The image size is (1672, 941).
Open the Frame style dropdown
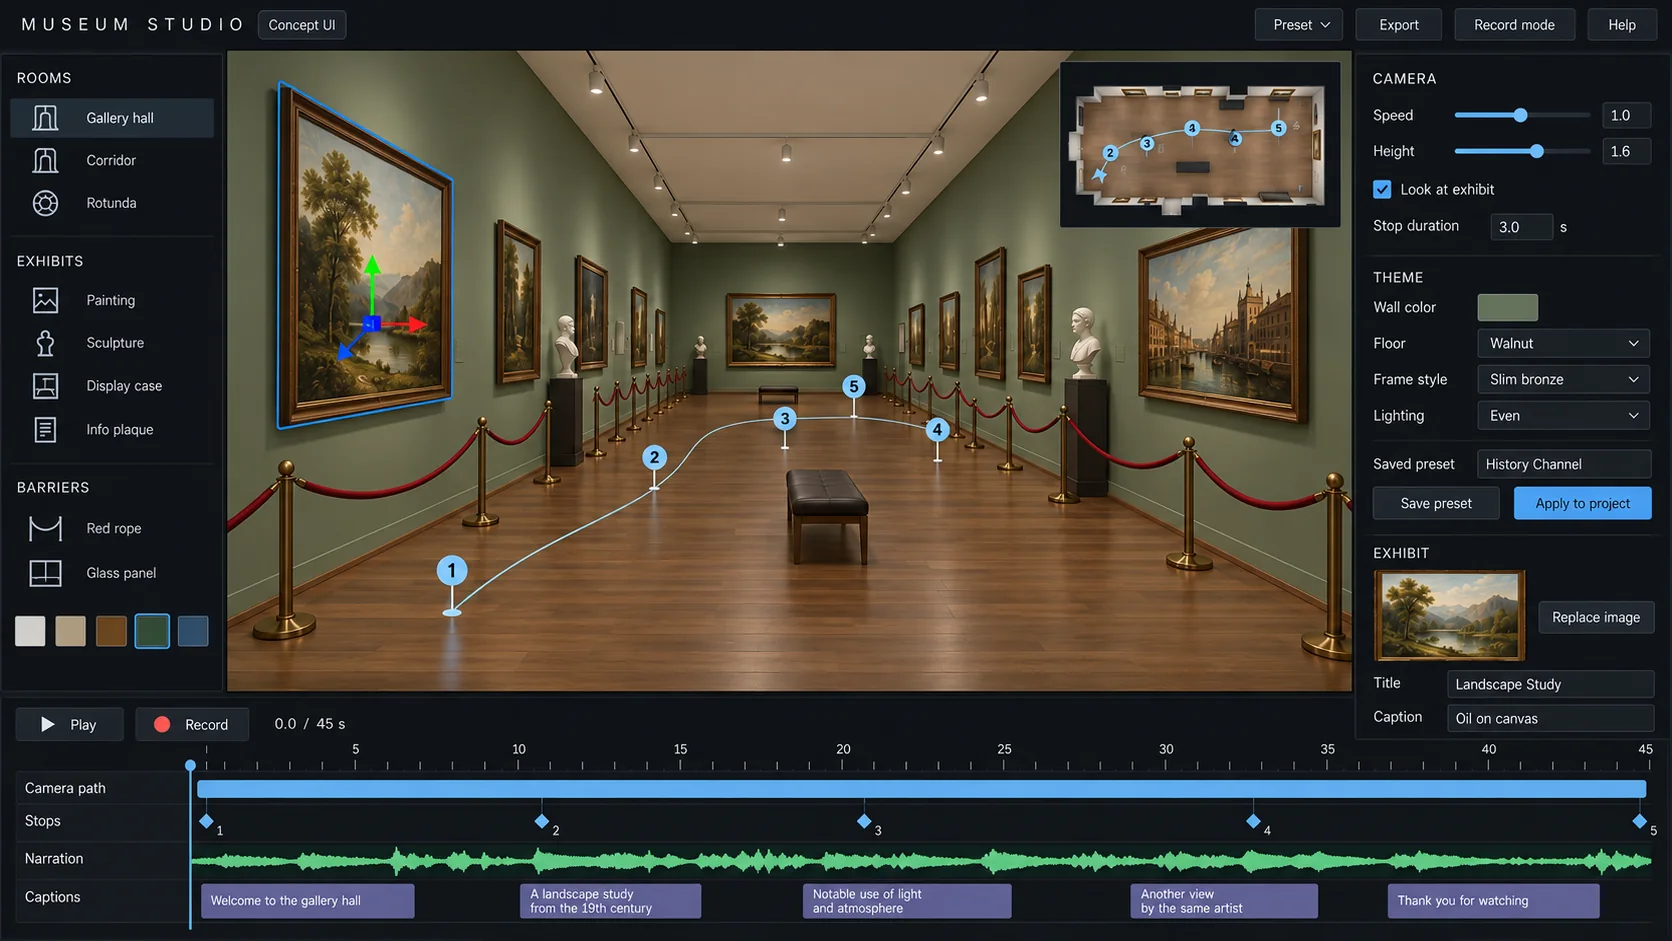pos(1563,379)
